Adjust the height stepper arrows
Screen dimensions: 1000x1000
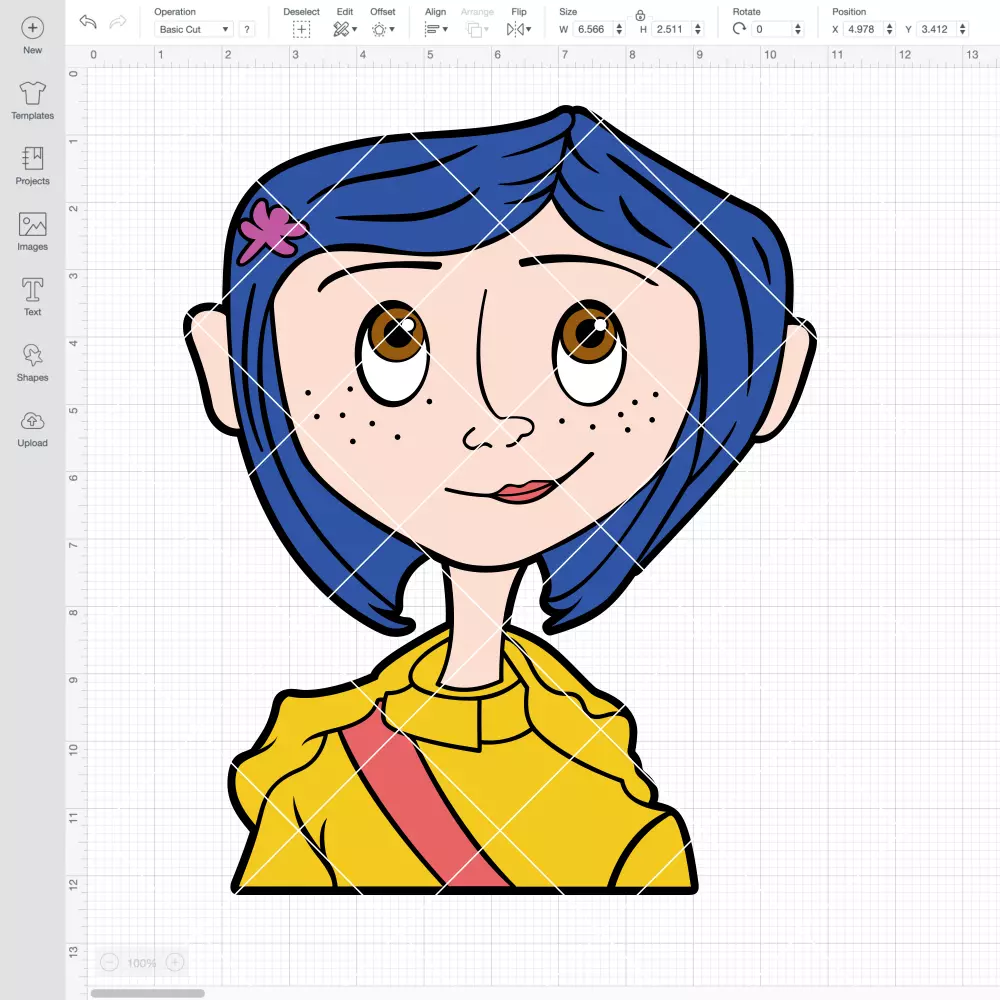(x=698, y=29)
